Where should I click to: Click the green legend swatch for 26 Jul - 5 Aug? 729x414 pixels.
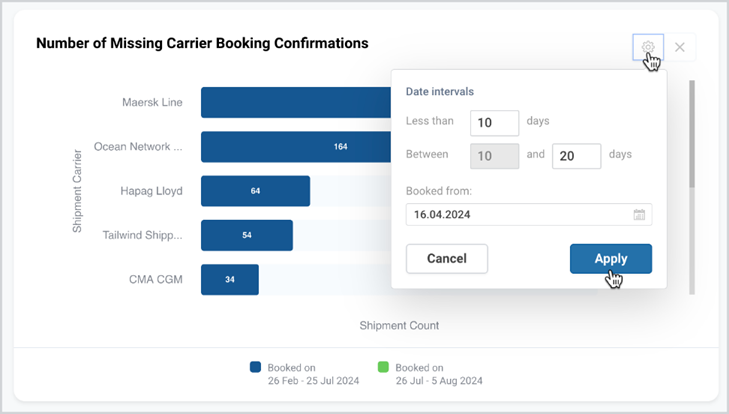(x=383, y=367)
